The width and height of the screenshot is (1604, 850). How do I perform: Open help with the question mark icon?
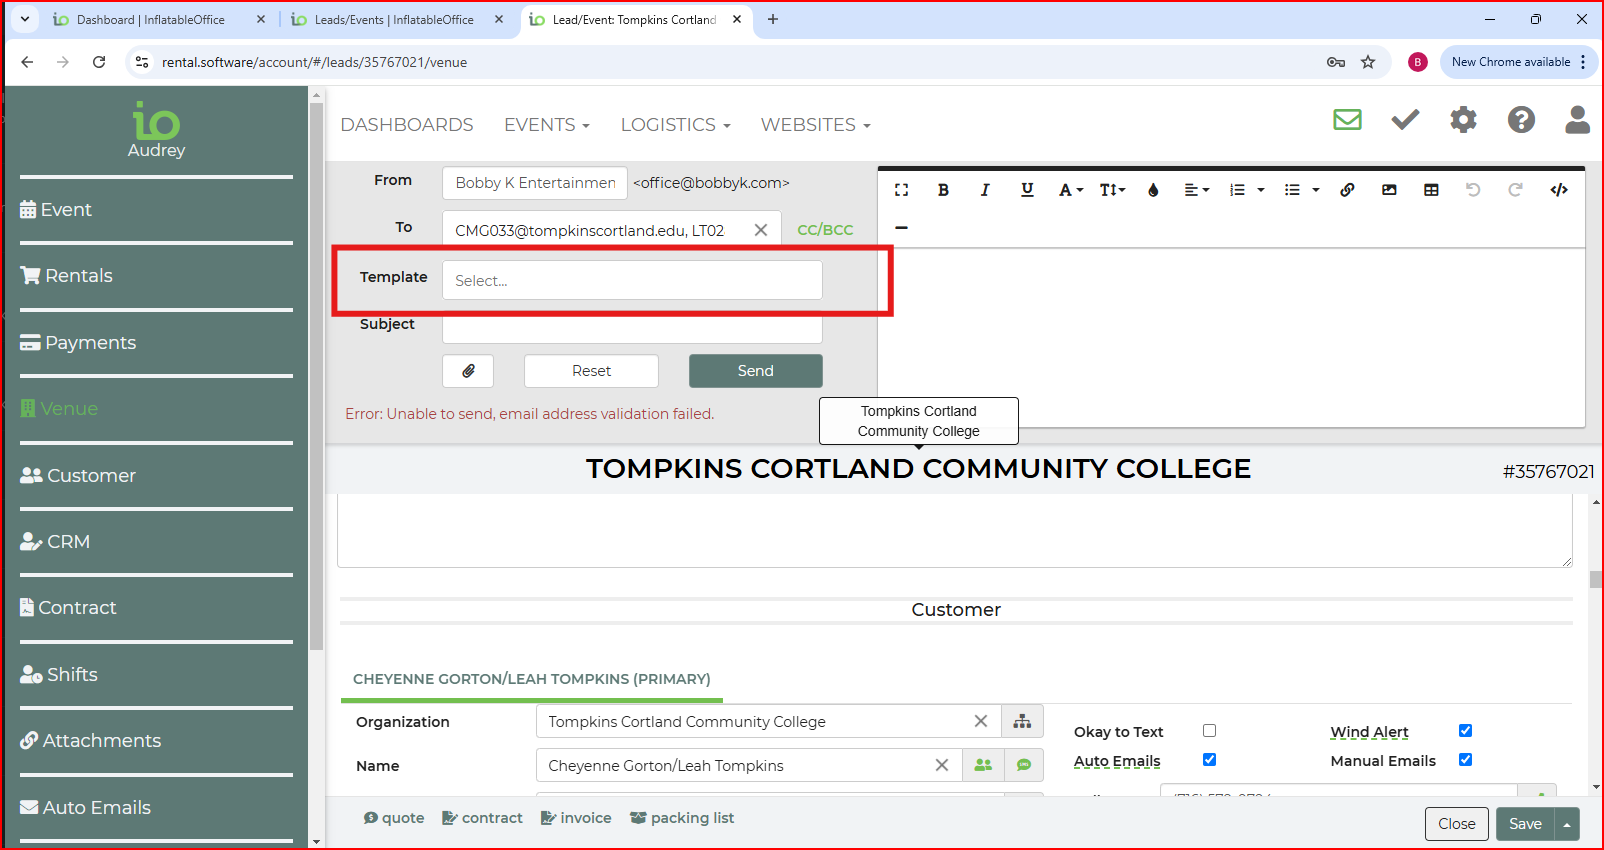1521,120
